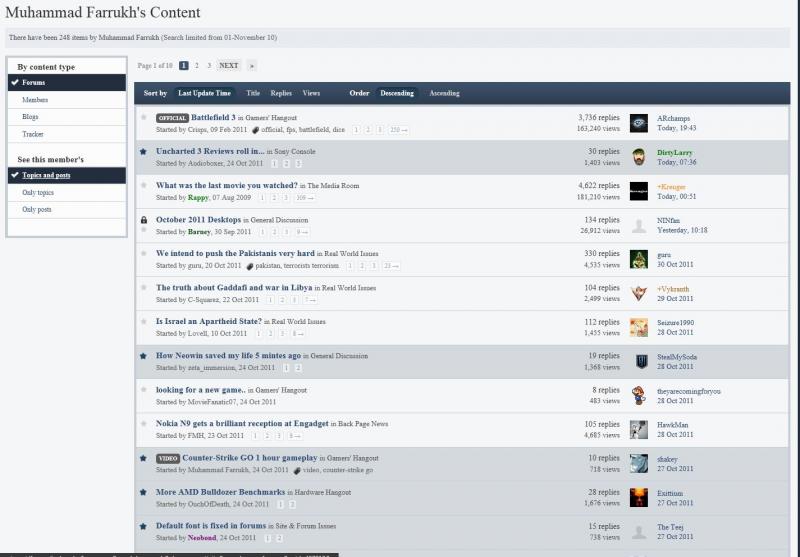800x557 pixels.
Task: Visit the Sony Console forum link
Action: click(x=295, y=152)
